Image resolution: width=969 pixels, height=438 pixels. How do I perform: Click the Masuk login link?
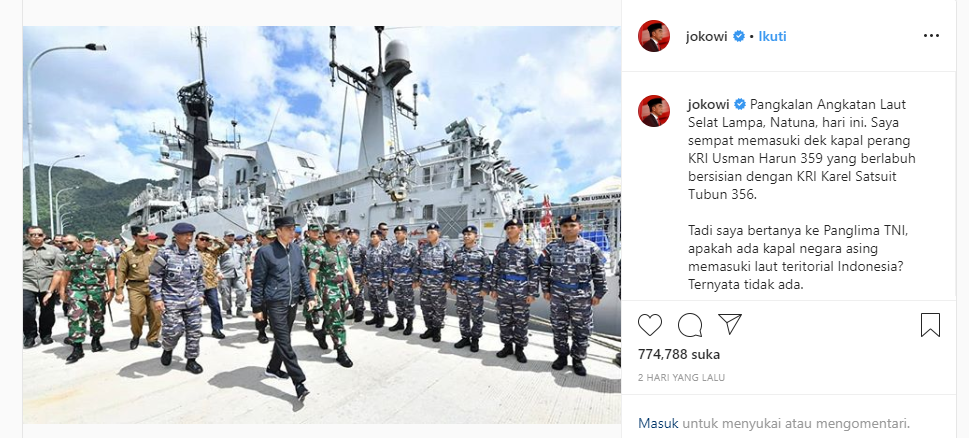pos(658,424)
